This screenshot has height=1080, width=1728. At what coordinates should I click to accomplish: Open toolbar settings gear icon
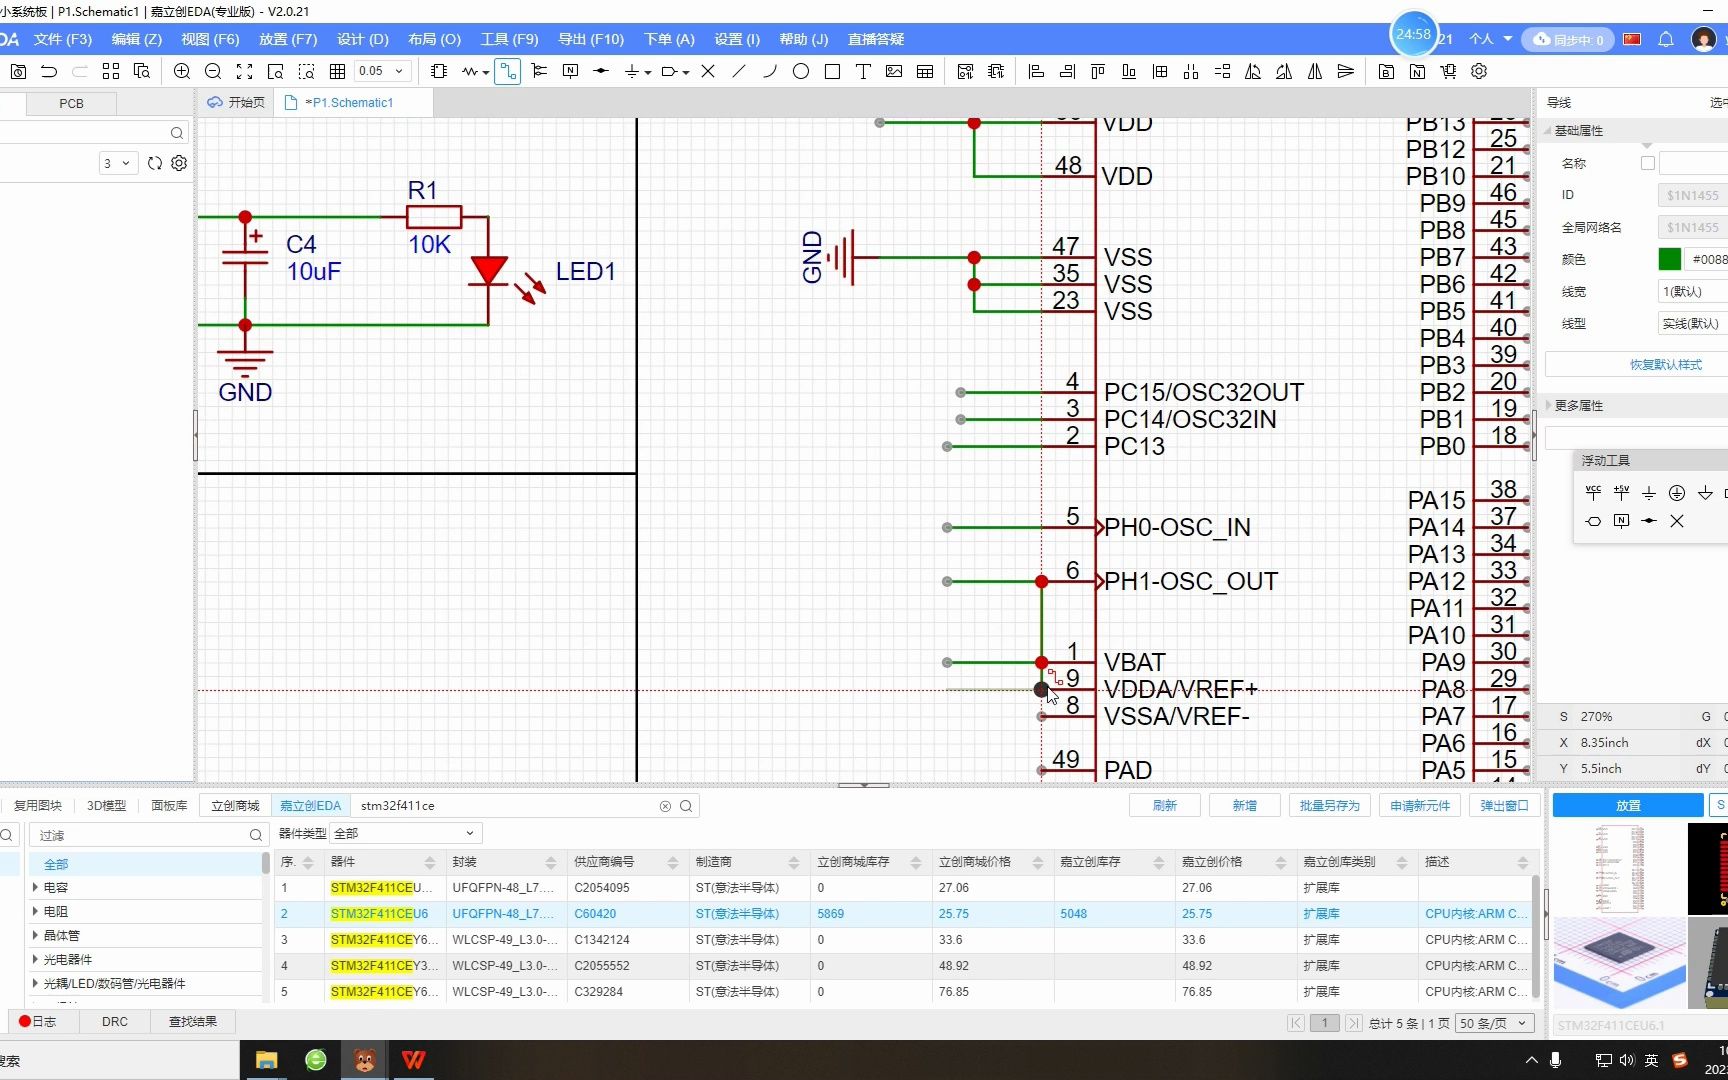pyautogui.click(x=1479, y=71)
